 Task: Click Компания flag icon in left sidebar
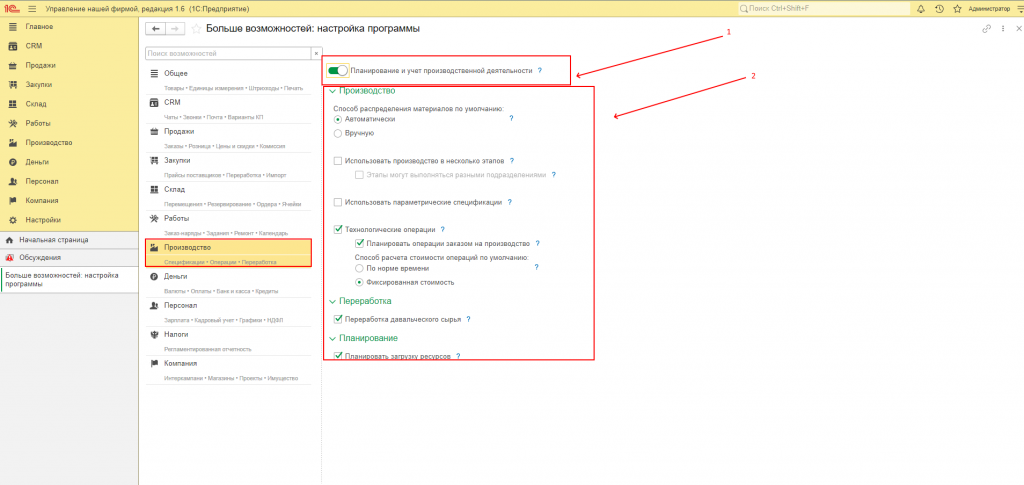[12, 200]
